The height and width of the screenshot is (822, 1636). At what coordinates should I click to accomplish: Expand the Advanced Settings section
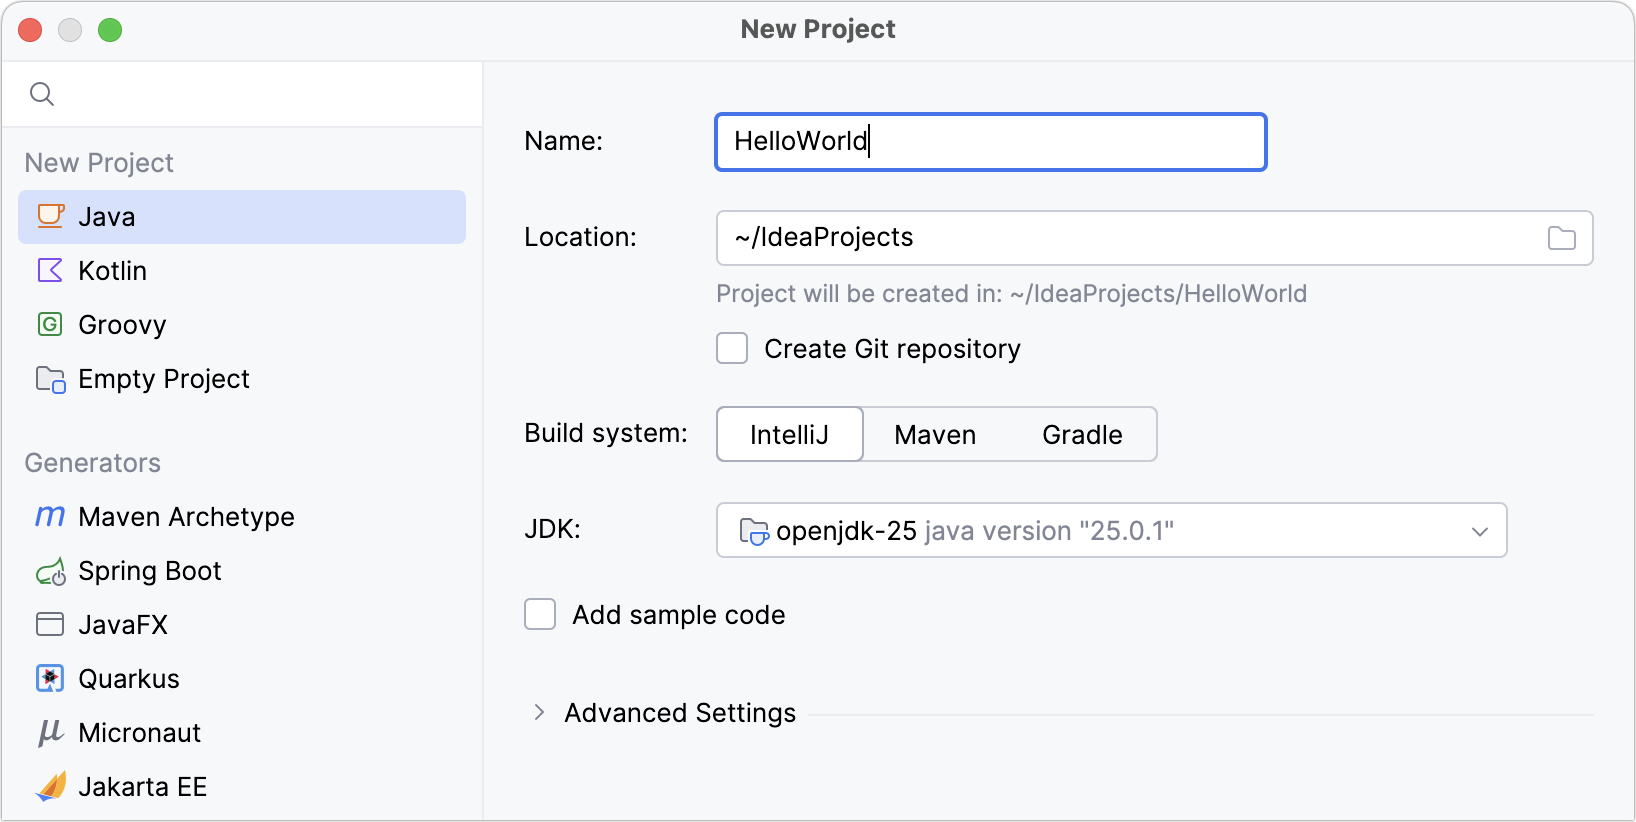point(539,712)
